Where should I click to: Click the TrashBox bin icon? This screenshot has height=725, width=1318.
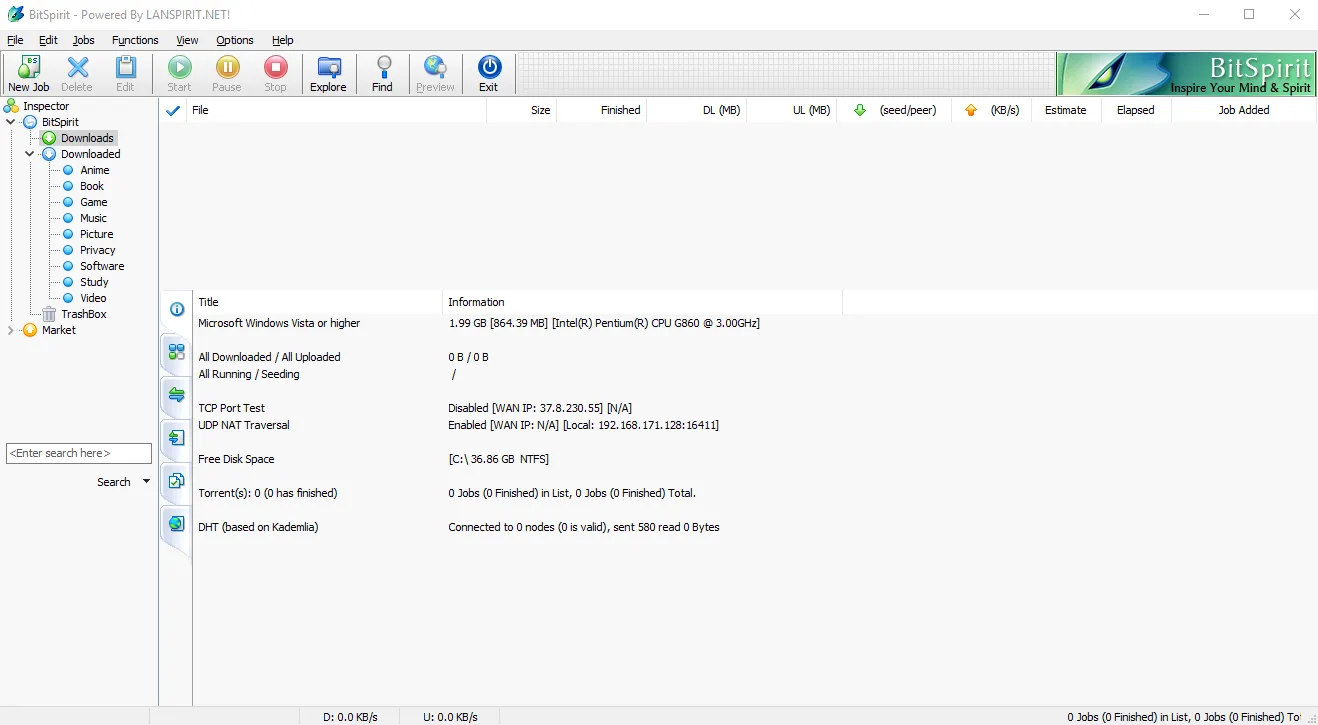50,314
